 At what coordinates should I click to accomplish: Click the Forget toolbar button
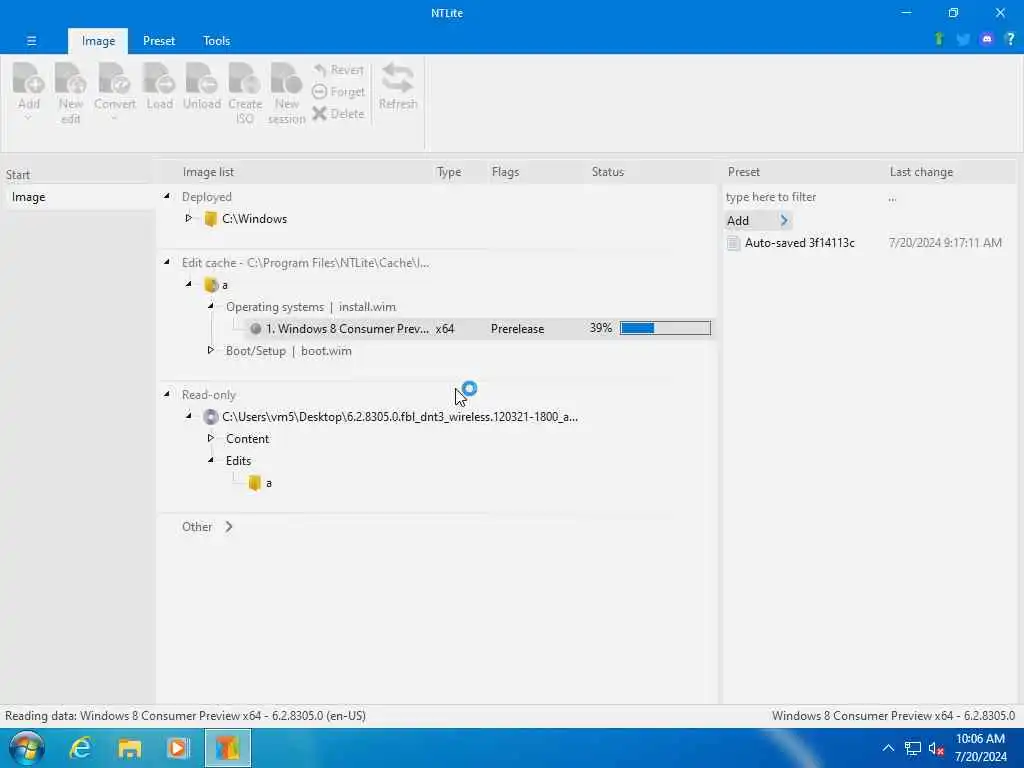coord(338,92)
